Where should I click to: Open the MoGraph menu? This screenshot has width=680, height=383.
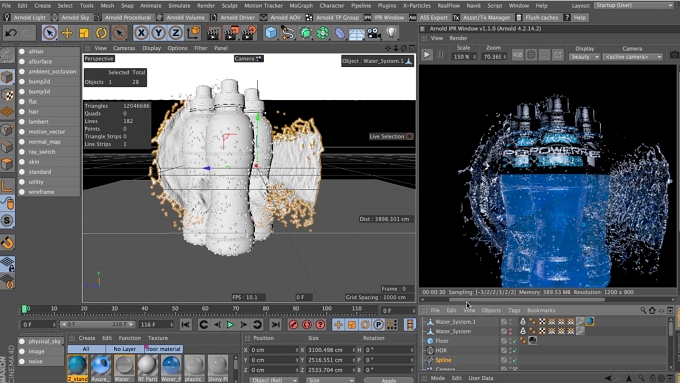(301, 6)
